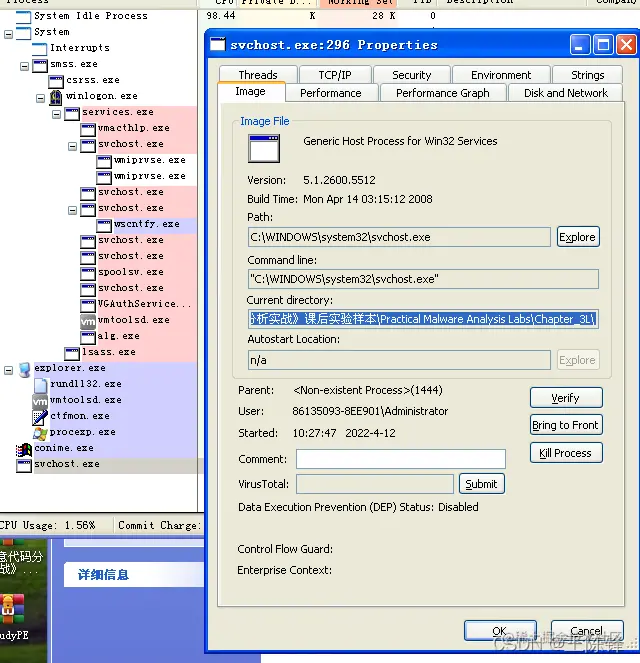Collapse the smss.exe tree node
This screenshot has width=640, height=663.
(x=25, y=66)
